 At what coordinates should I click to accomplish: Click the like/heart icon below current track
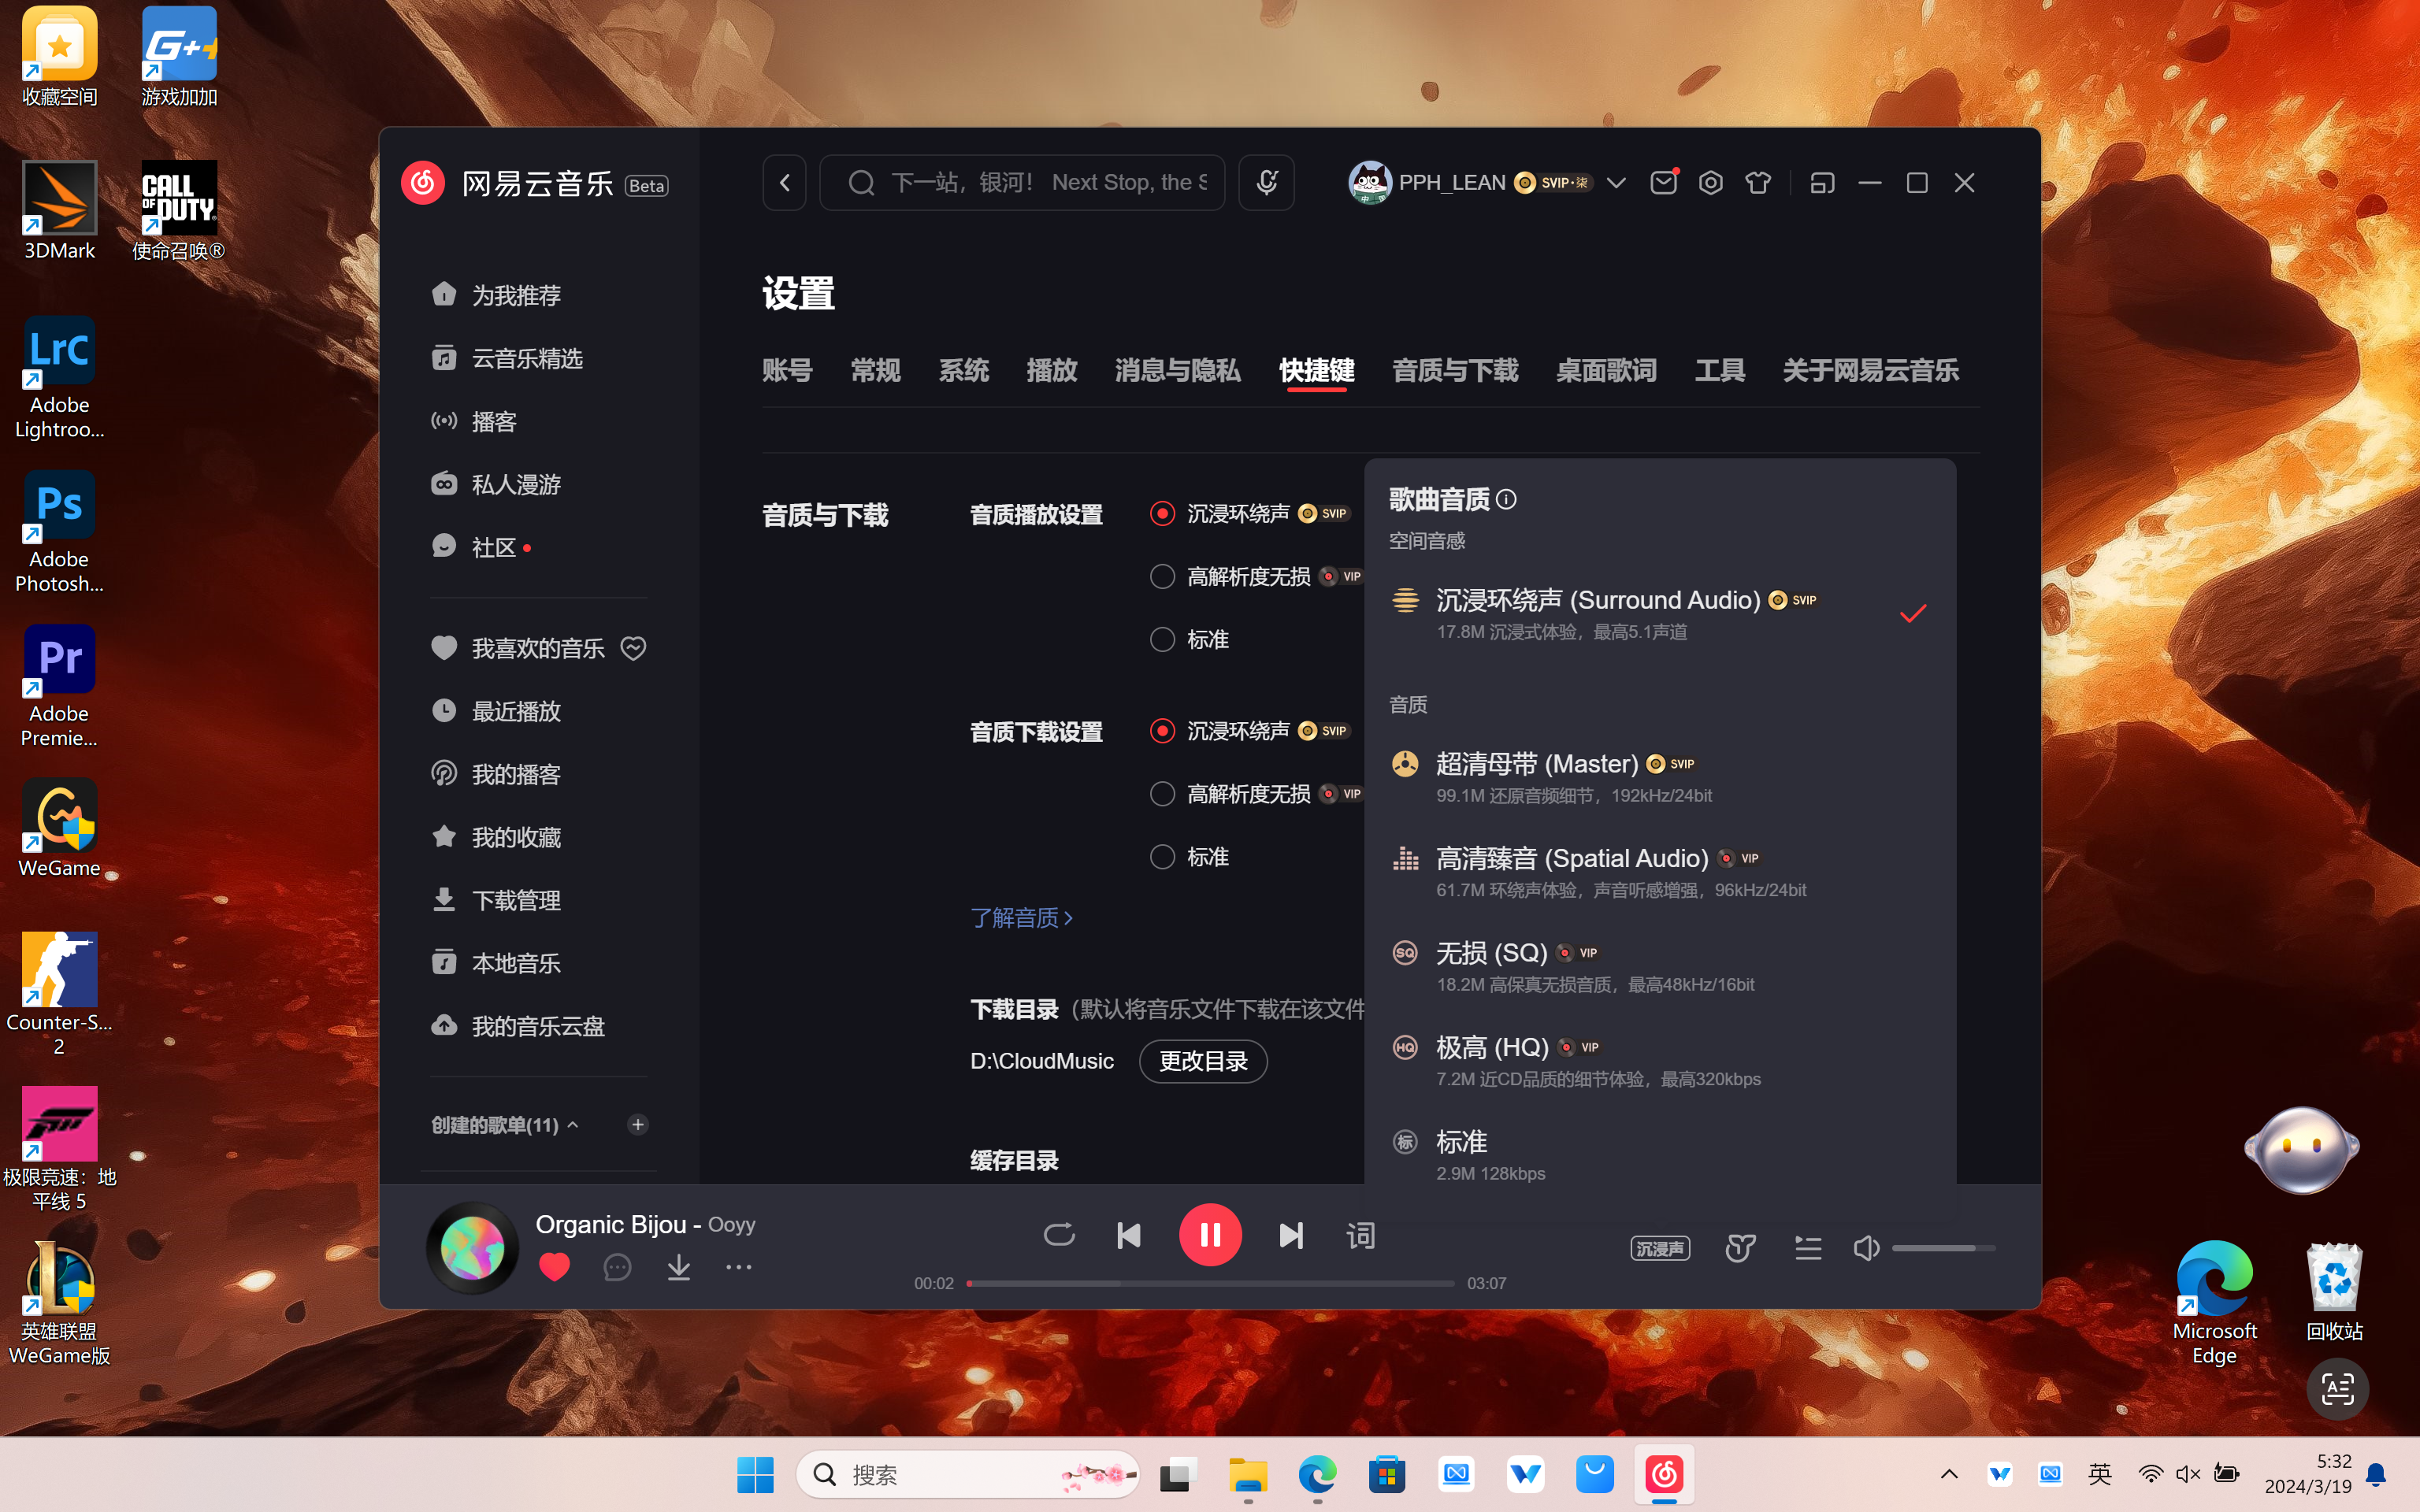click(554, 1266)
